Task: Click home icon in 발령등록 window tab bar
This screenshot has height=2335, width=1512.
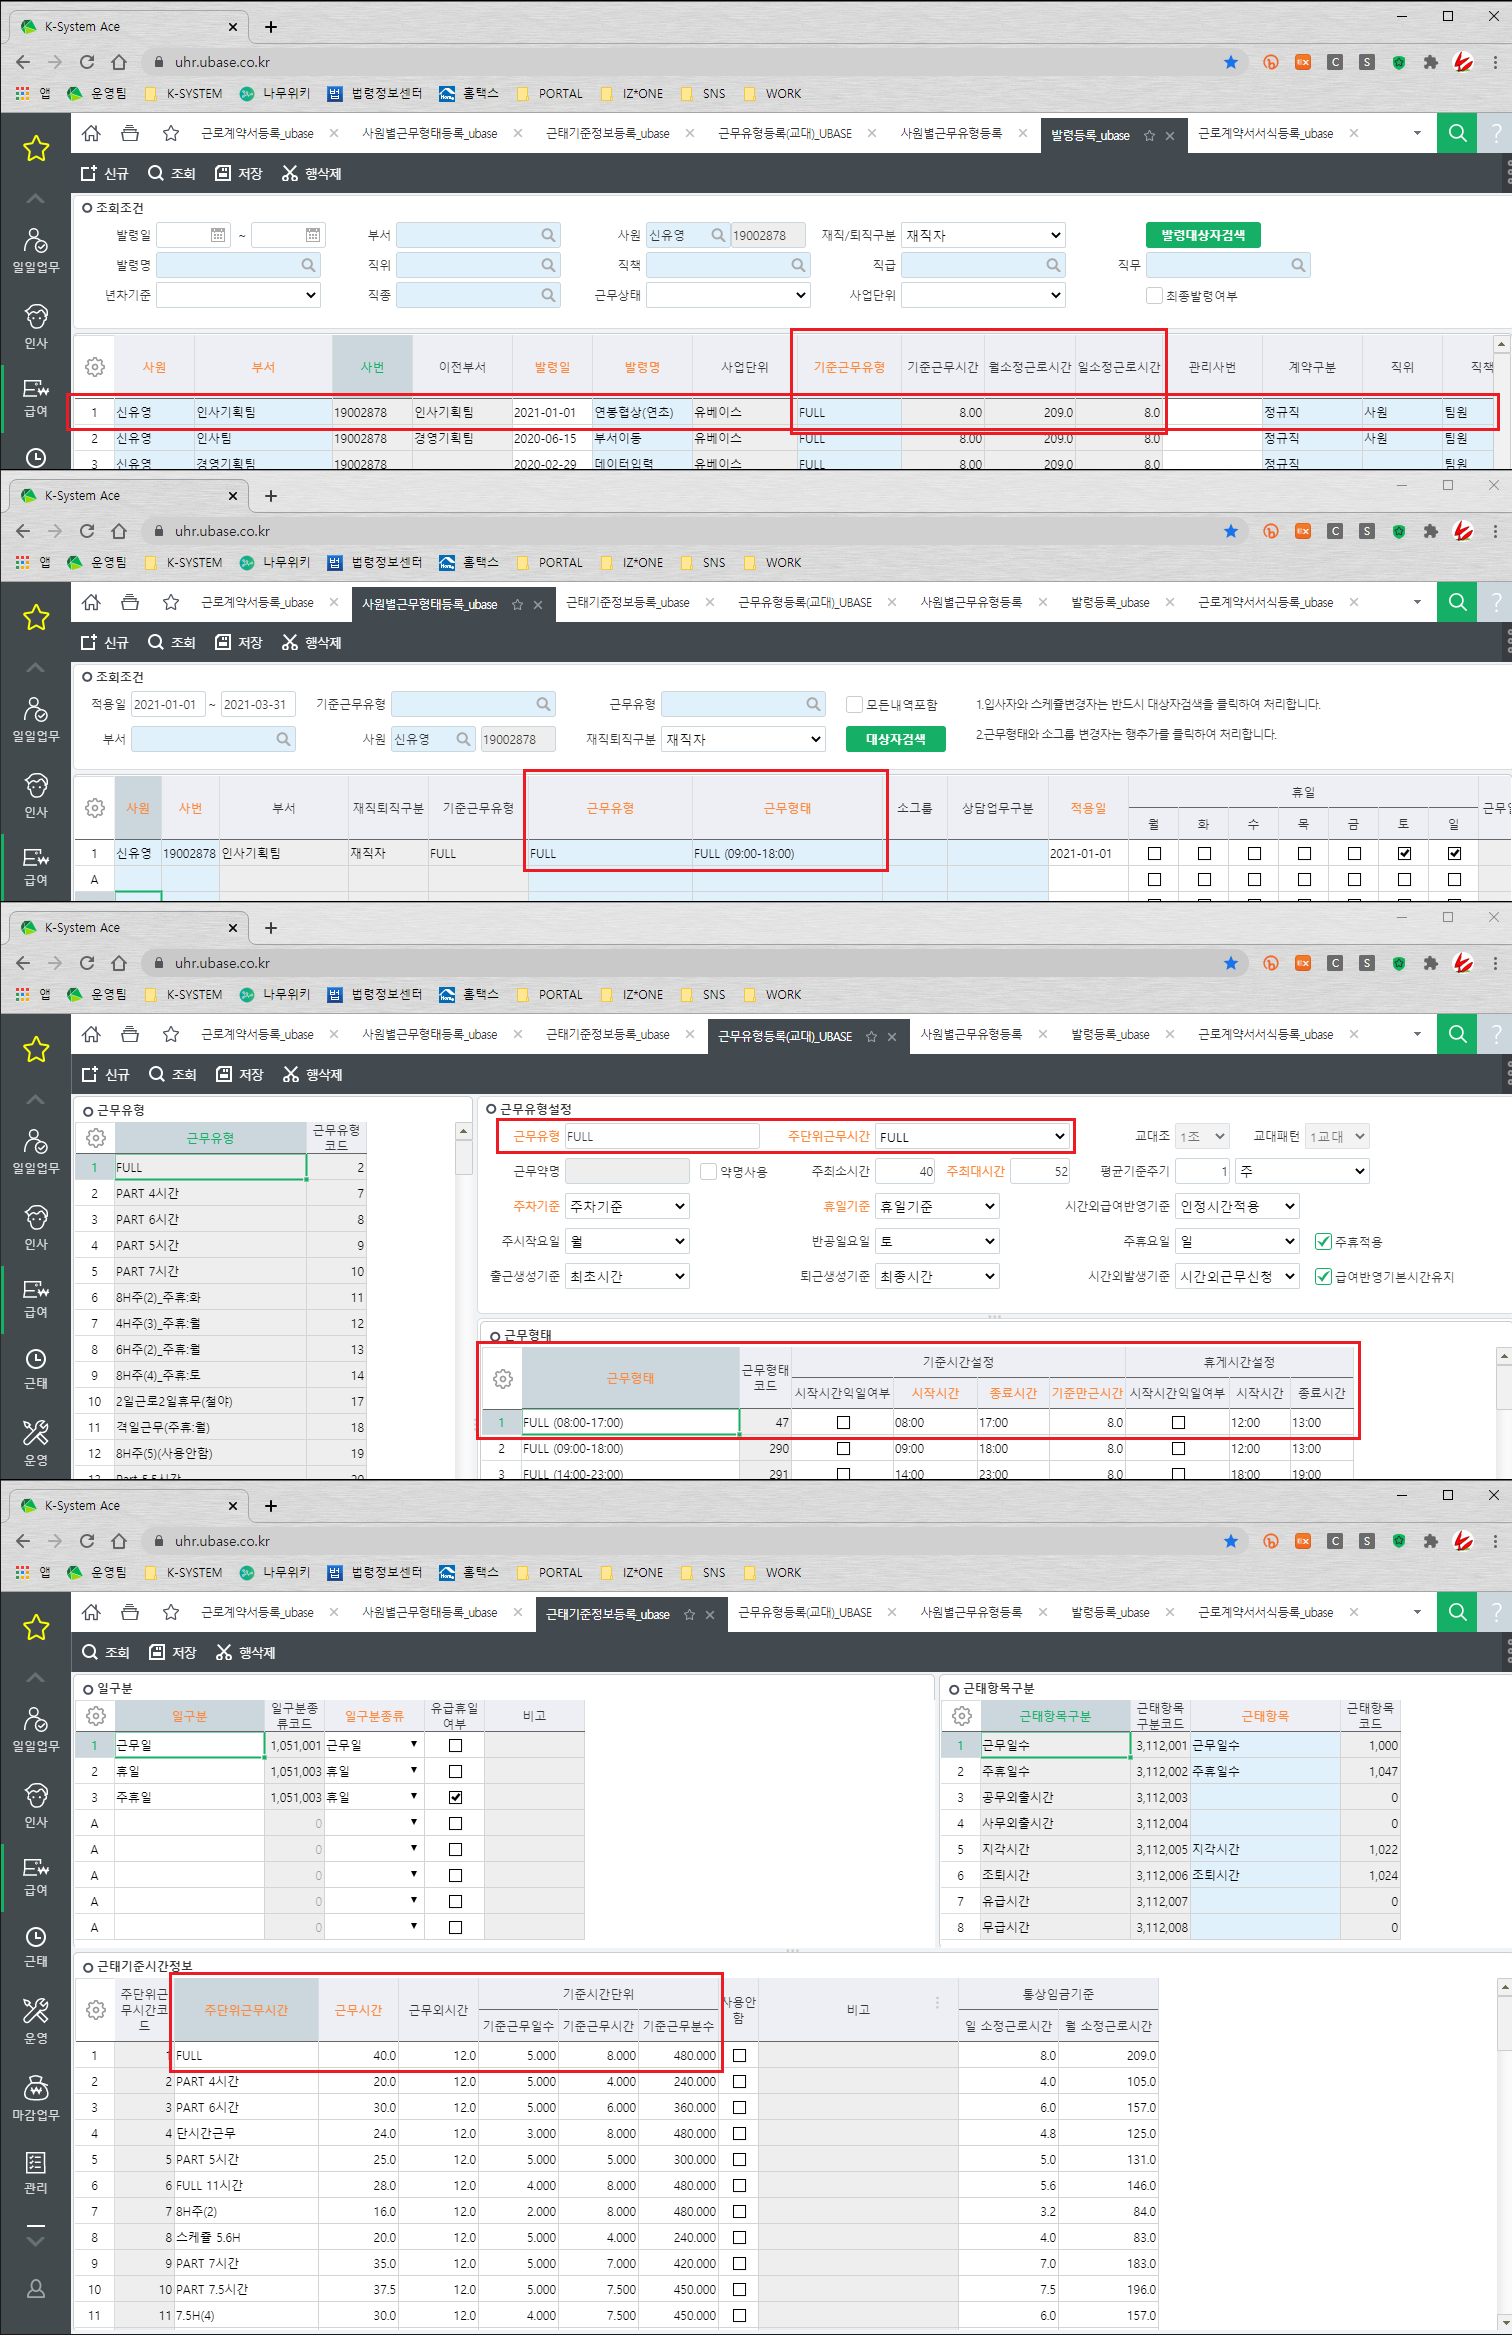Action: pos(91,133)
